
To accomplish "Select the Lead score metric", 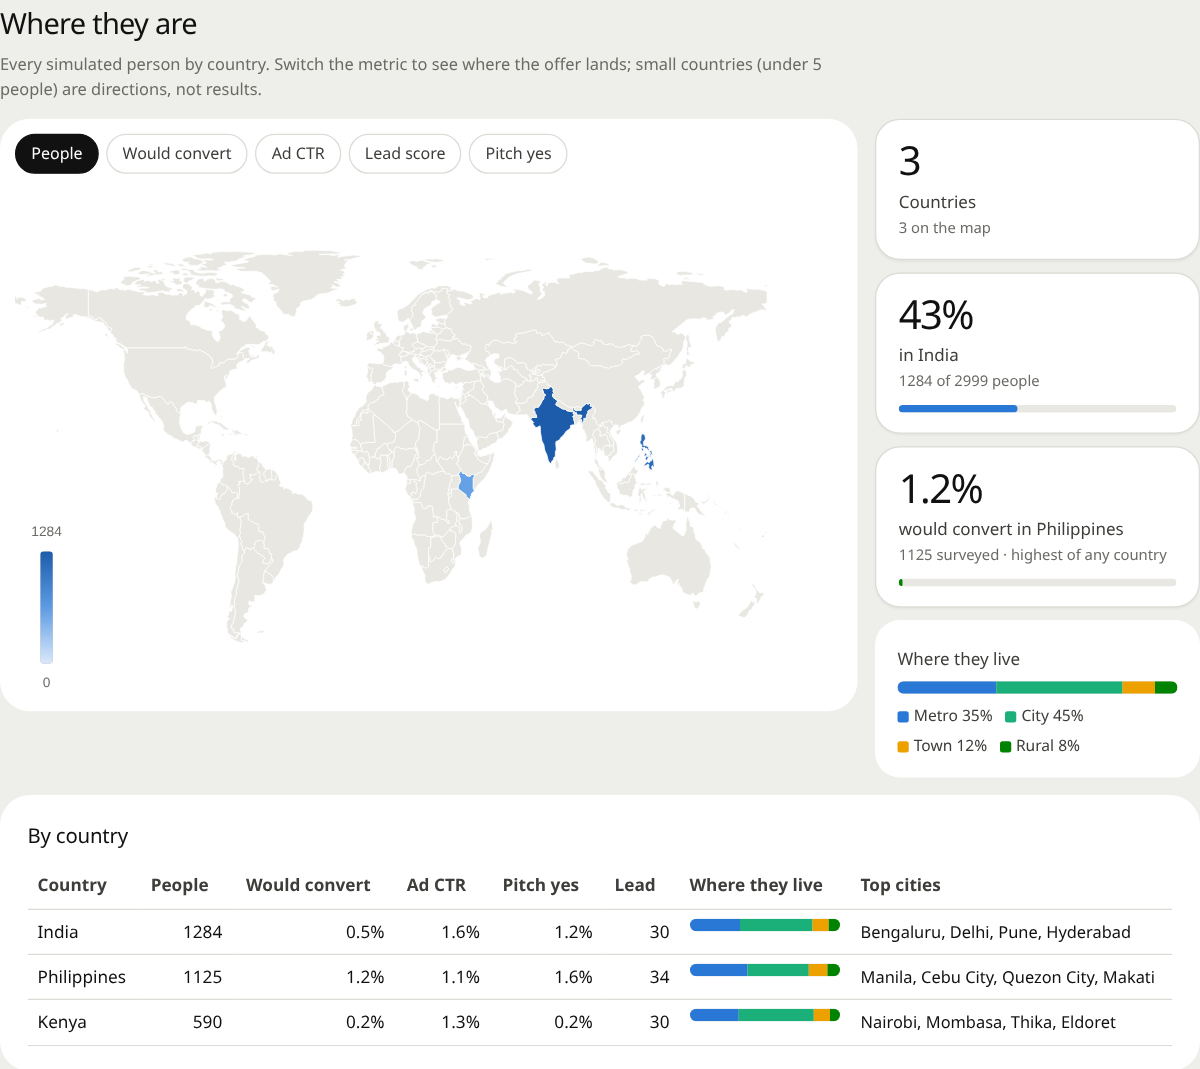I will [405, 153].
